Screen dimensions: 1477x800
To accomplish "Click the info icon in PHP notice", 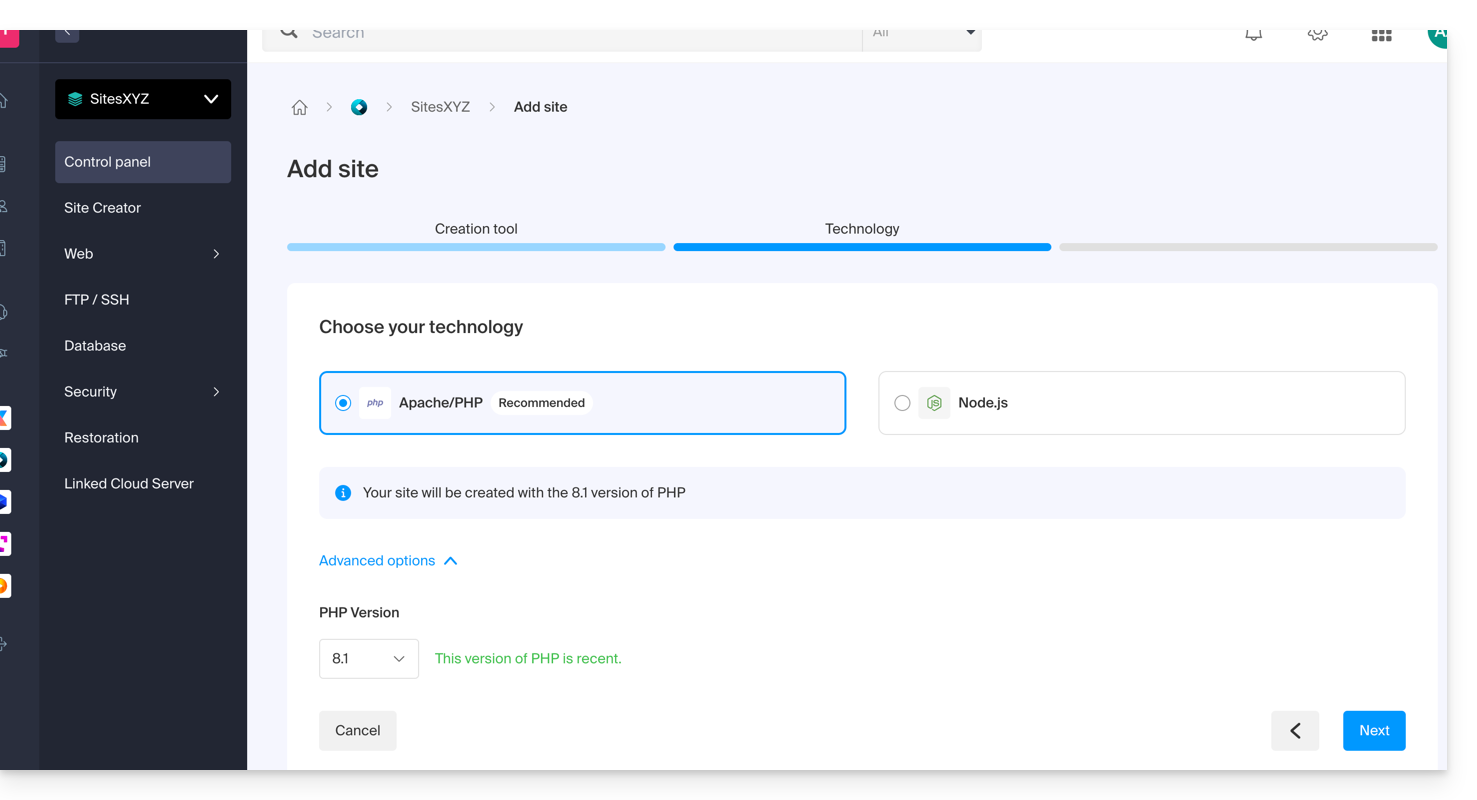I will coord(343,493).
